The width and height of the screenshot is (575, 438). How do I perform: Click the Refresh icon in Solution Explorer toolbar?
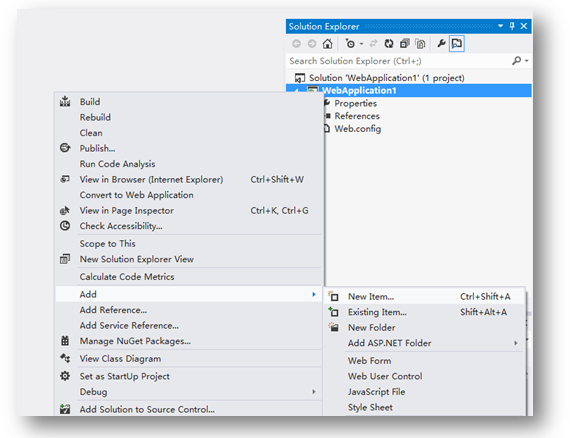tap(389, 44)
